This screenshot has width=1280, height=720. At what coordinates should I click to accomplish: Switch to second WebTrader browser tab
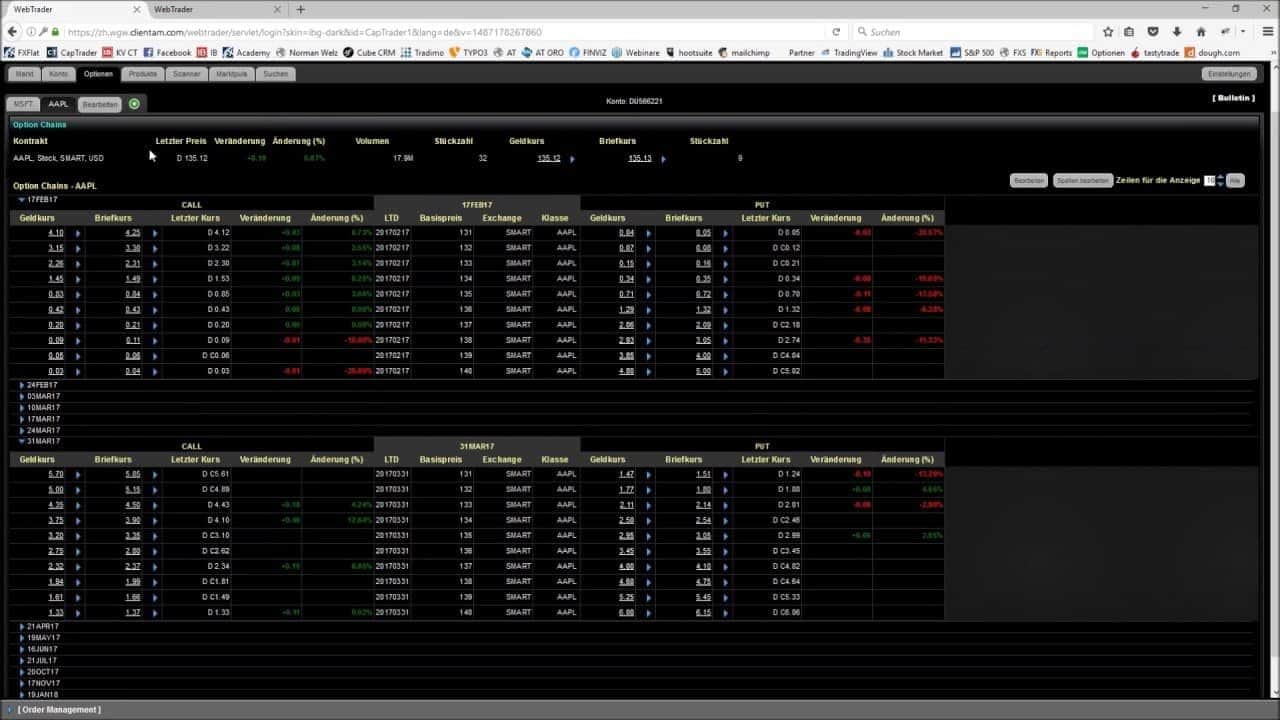tap(215, 9)
